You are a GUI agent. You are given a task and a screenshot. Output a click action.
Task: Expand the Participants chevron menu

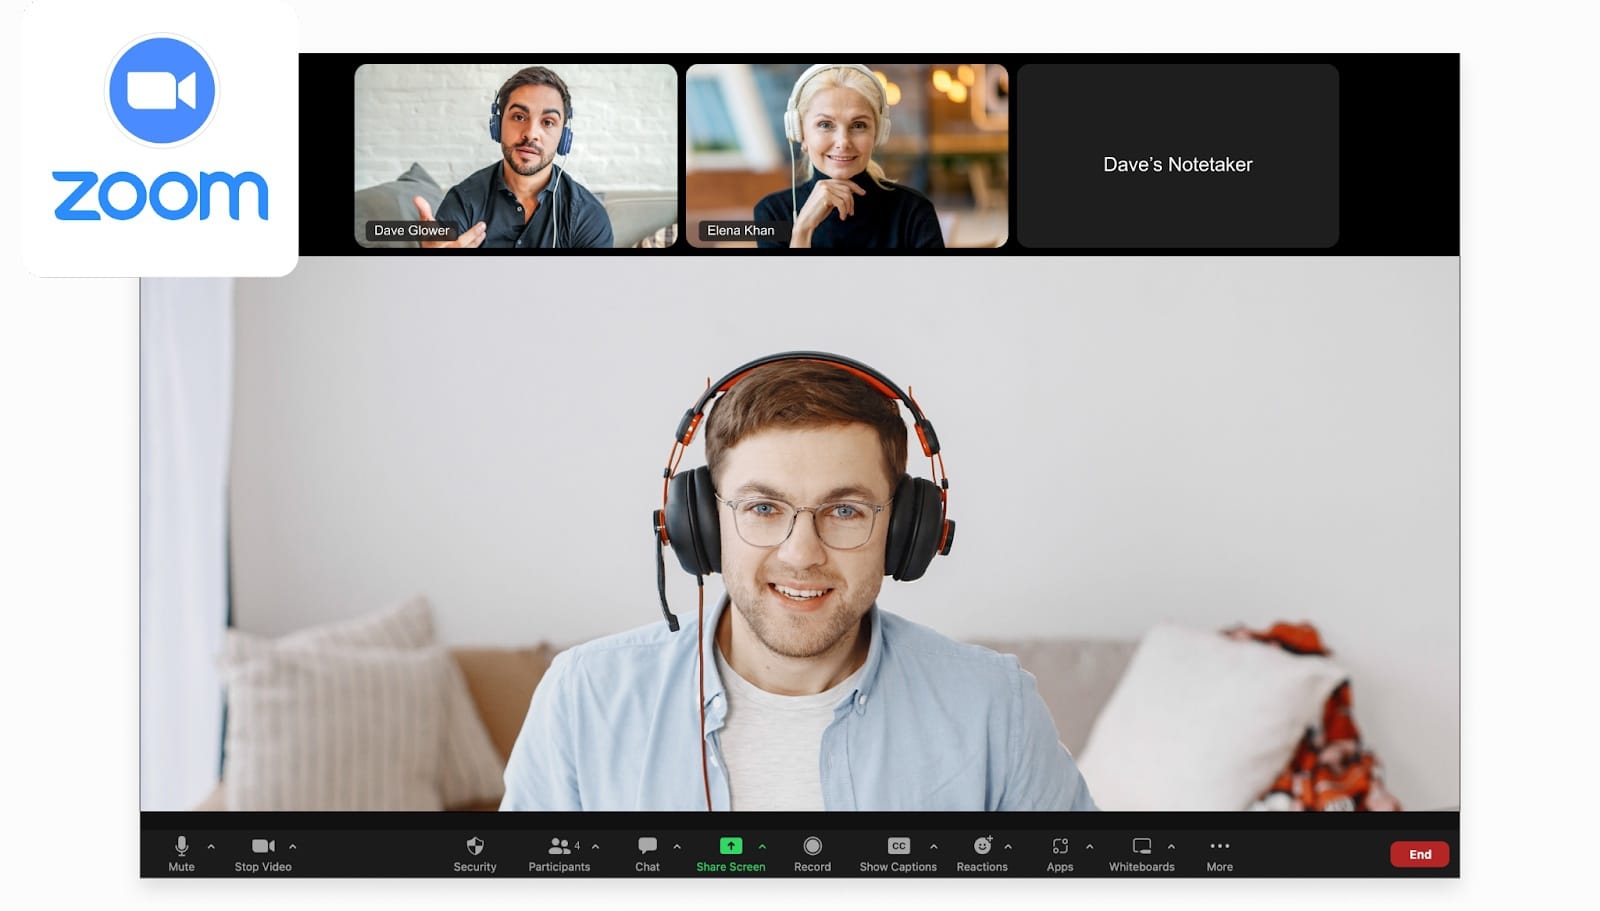coord(594,845)
